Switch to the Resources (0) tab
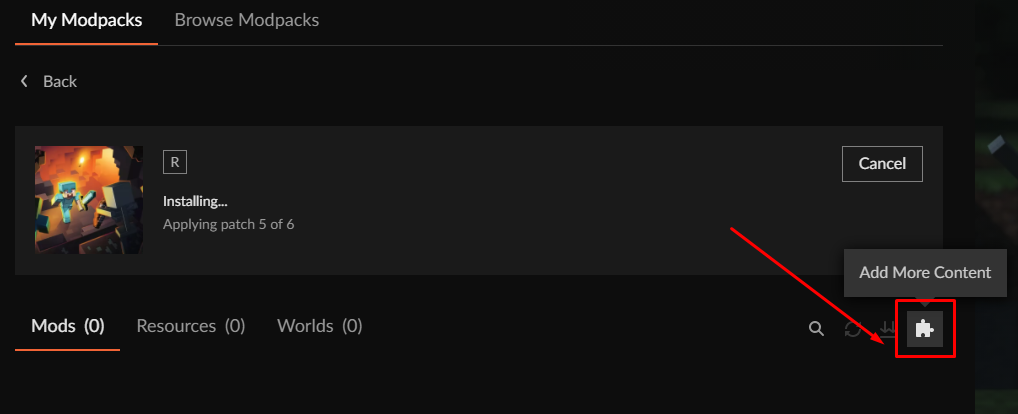Viewport: 1018px width, 414px height. click(191, 326)
